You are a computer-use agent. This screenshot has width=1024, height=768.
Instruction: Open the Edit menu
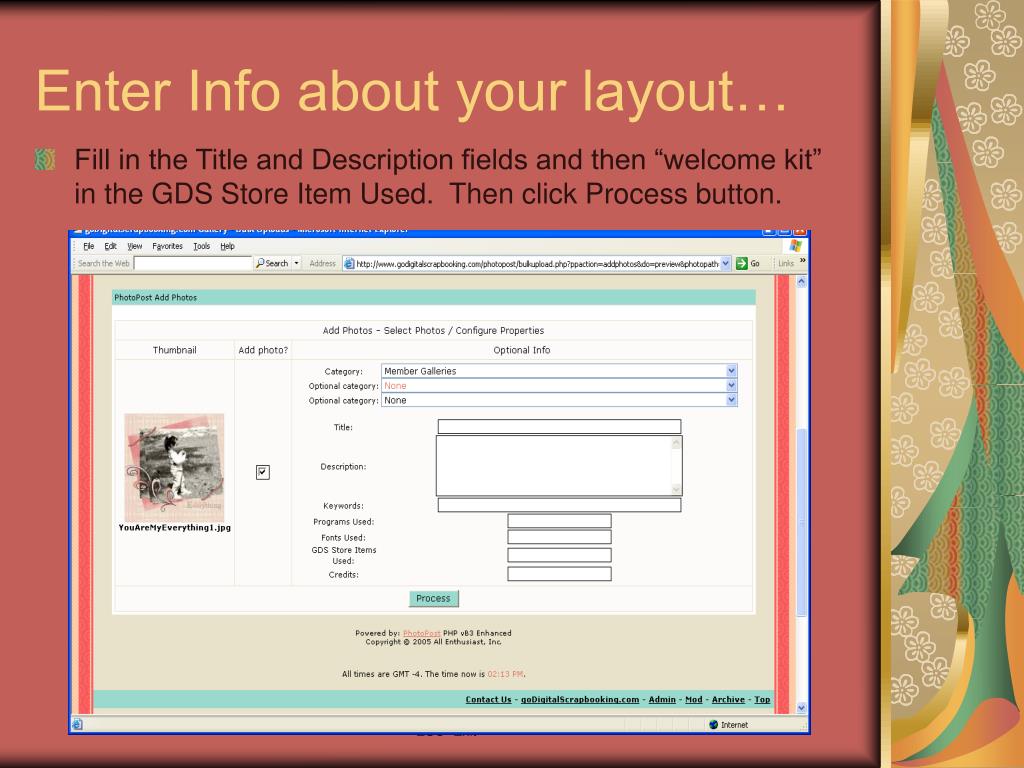tap(110, 246)
